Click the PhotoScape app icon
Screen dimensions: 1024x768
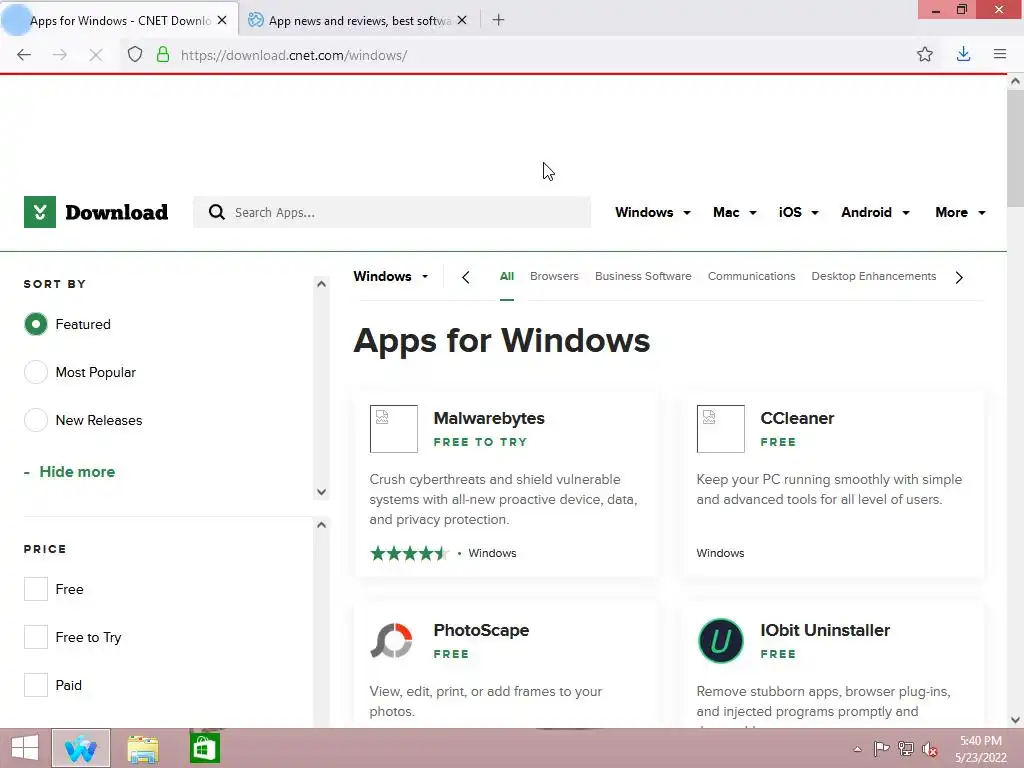[392, 641]
